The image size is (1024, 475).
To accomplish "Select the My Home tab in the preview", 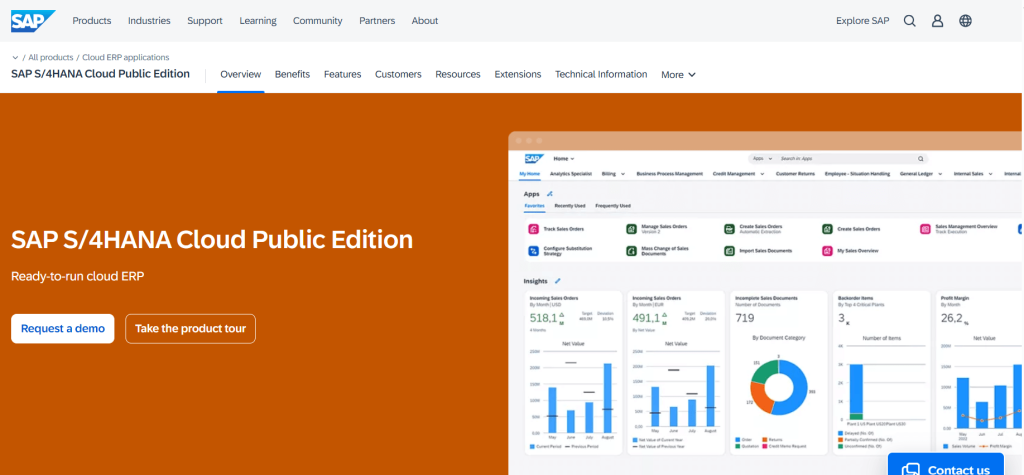I will [530, 174].
